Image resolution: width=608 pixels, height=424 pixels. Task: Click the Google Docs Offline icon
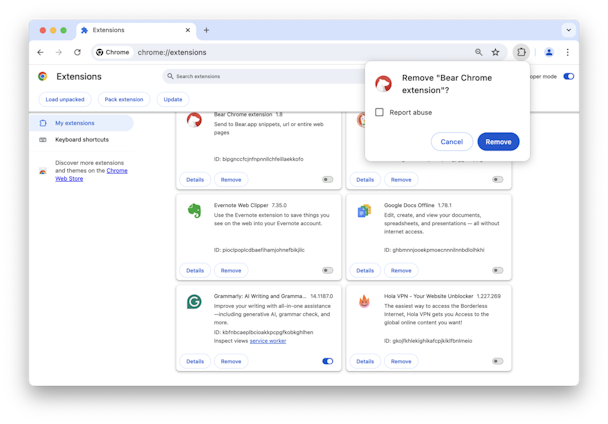(x=364, y=211)
